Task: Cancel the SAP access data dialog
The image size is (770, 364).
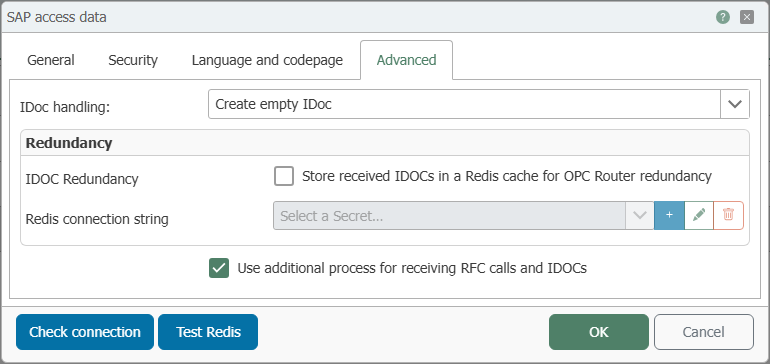Action: (704, 332)
